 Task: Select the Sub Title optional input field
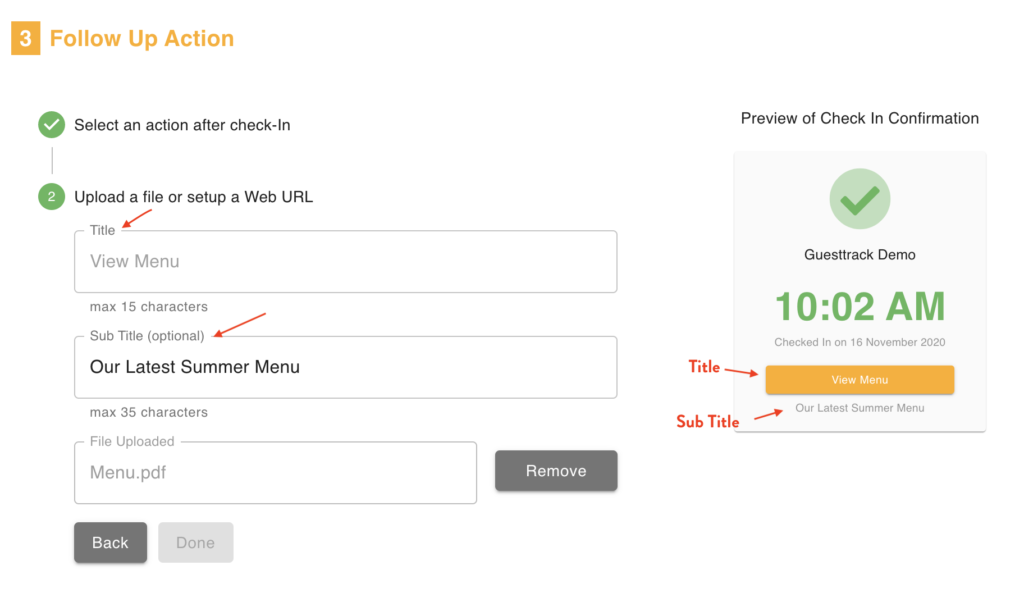click(x=345, y=367)
